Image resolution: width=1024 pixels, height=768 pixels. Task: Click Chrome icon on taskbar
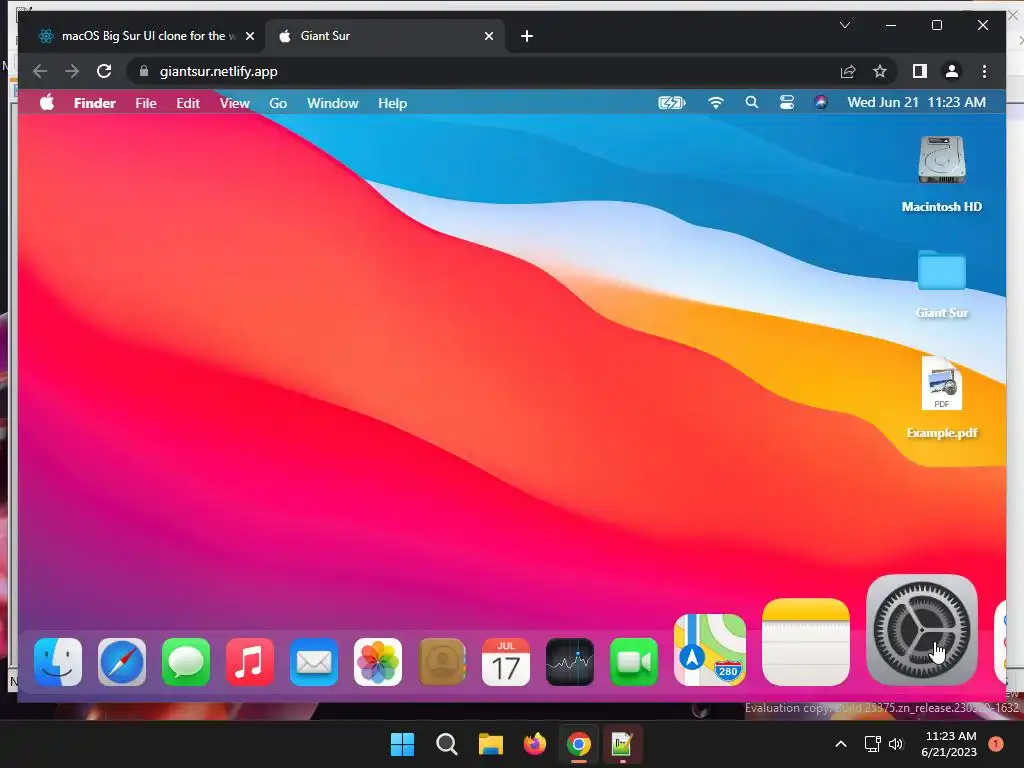pos(579,744)
